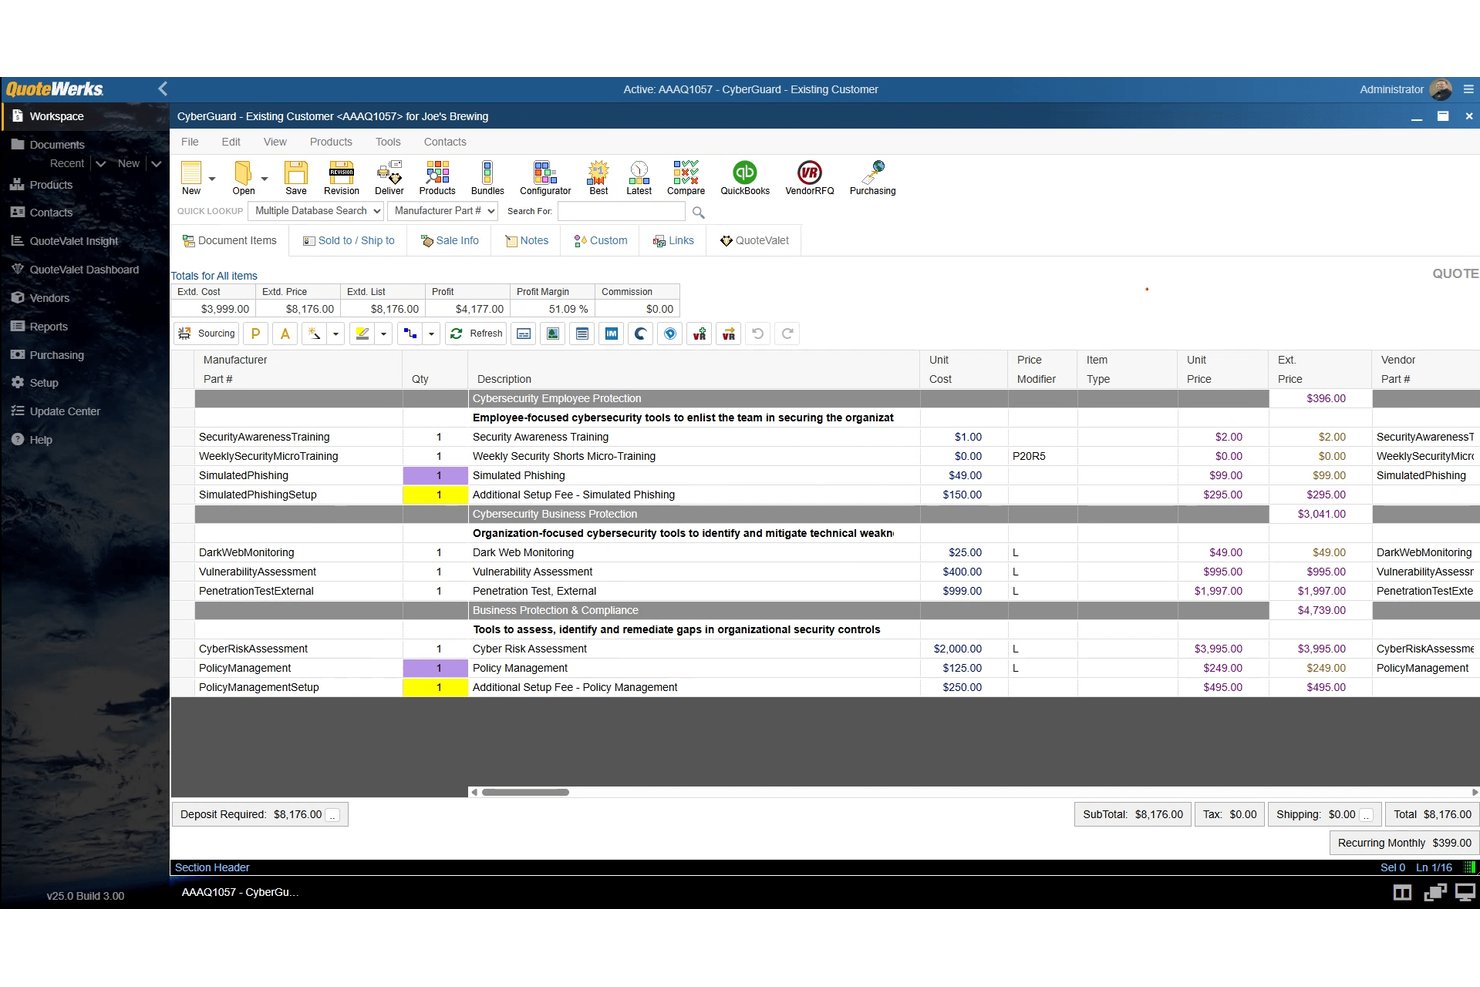The width and height of the screenshot is (1480, 987).
Task: Open the Sourcing tool
Action: click(206, 334)
